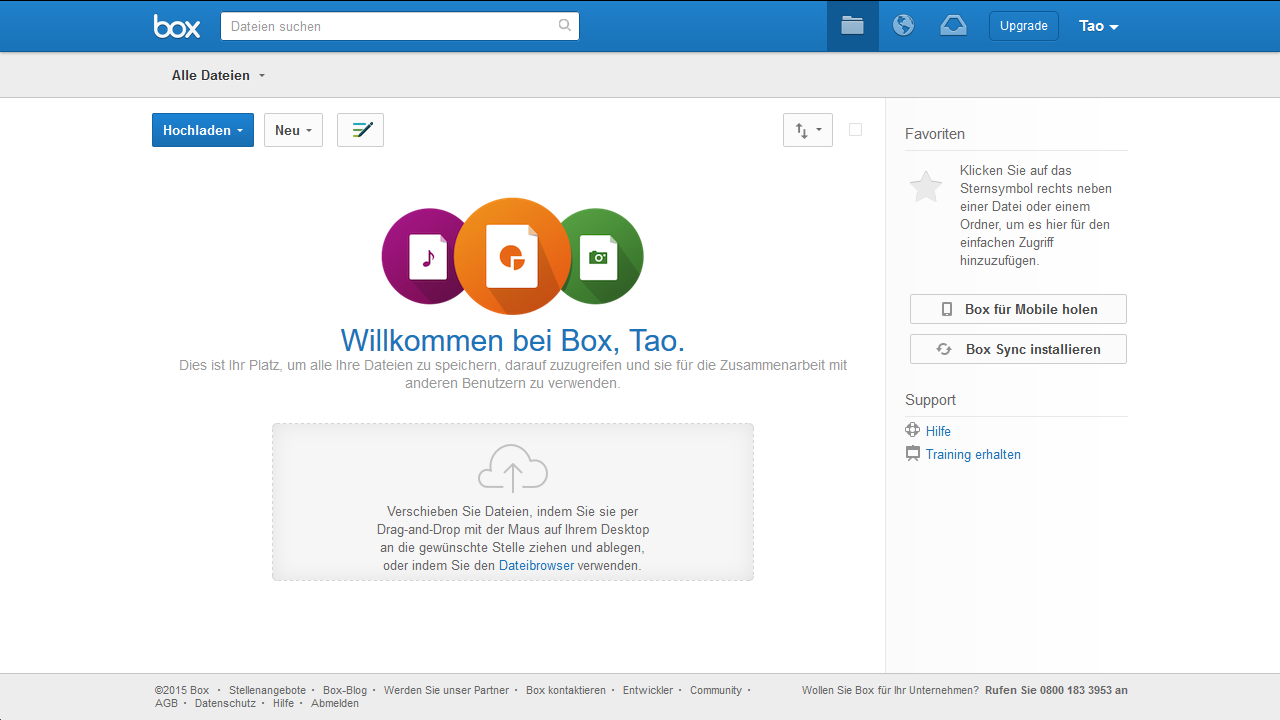Click the Dateibrowser link
Screen dimensions: 1280x720
pos(536,565)
